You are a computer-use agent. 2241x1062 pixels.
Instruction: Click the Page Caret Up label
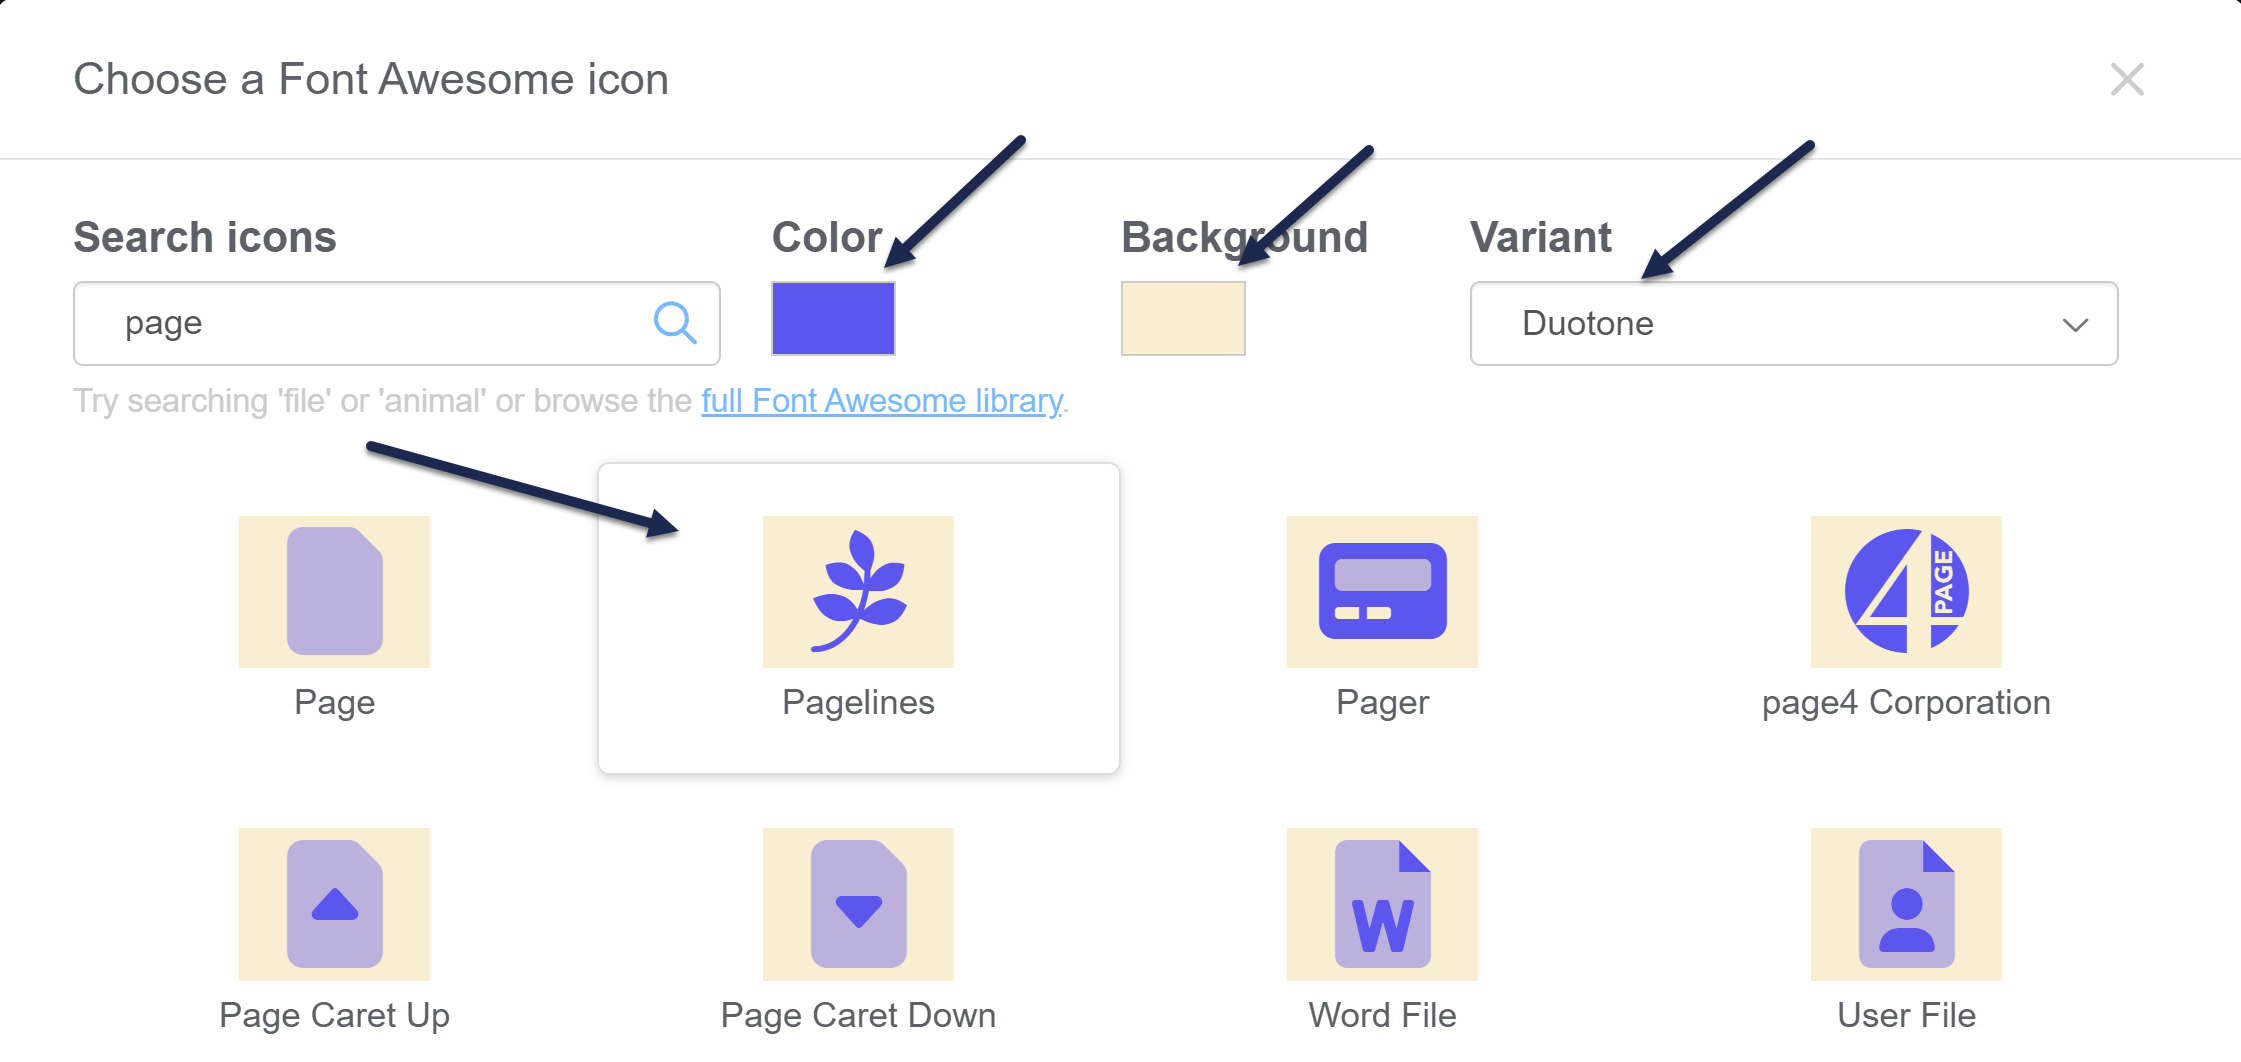tap(334, 1015)
